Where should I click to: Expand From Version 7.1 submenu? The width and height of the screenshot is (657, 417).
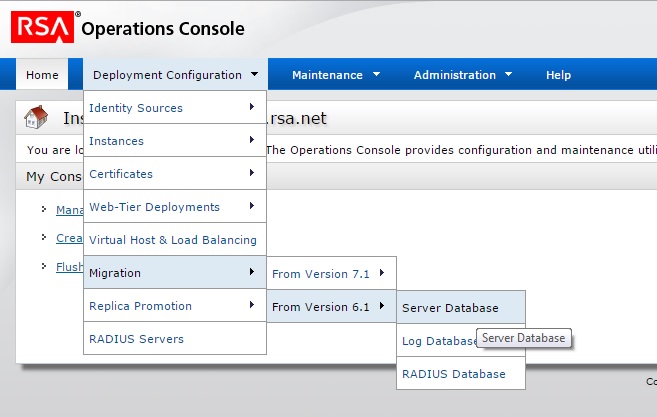coord(331,273)
